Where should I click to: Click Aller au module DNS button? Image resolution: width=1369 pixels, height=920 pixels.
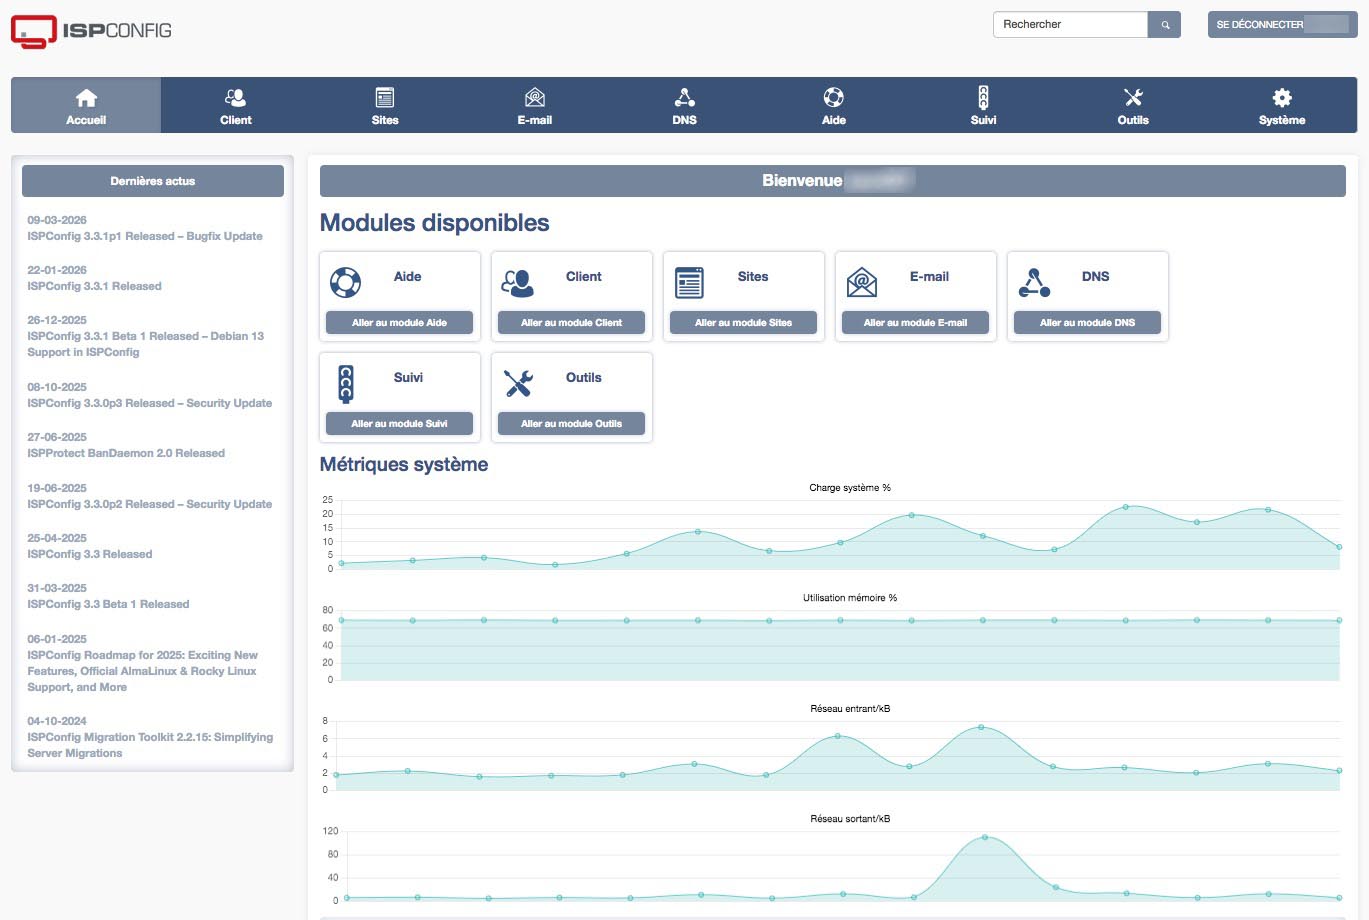1087,323
